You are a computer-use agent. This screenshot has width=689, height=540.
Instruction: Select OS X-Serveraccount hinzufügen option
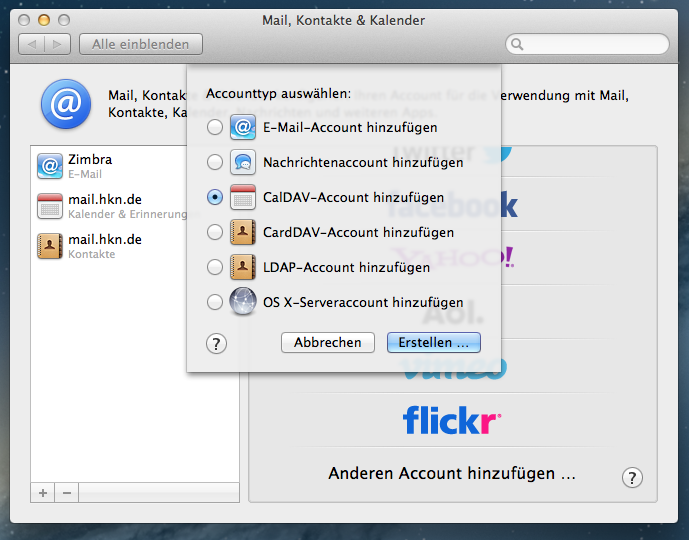tap(214, 302)
